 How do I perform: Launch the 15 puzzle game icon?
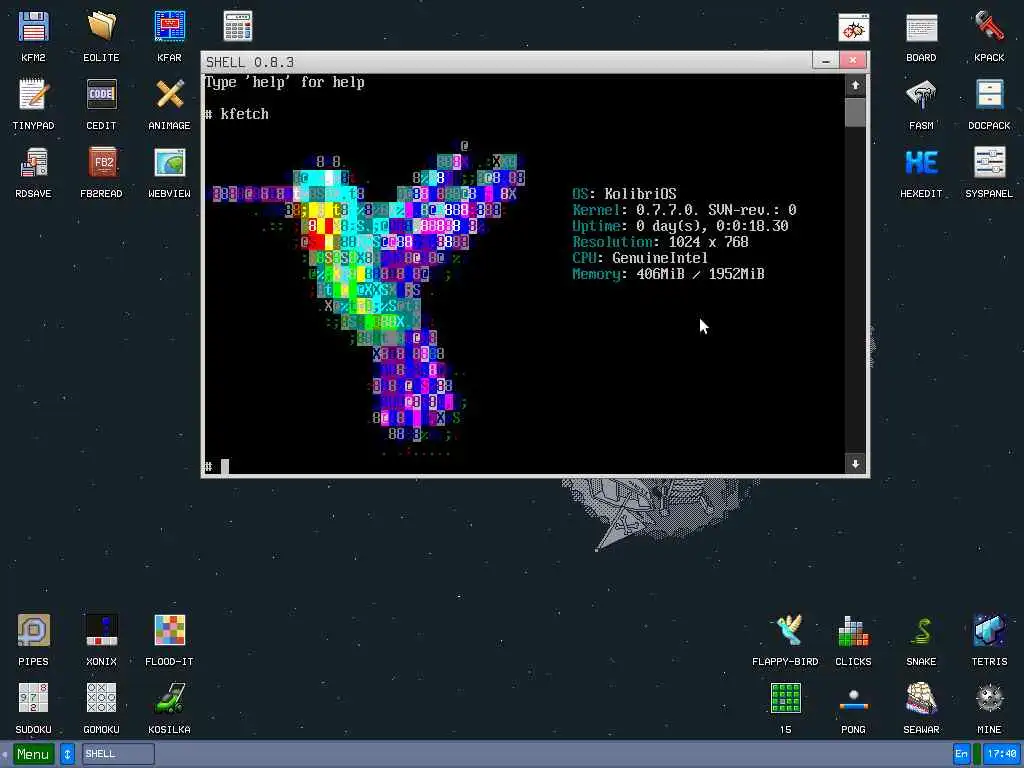click(x=786, y=699)
